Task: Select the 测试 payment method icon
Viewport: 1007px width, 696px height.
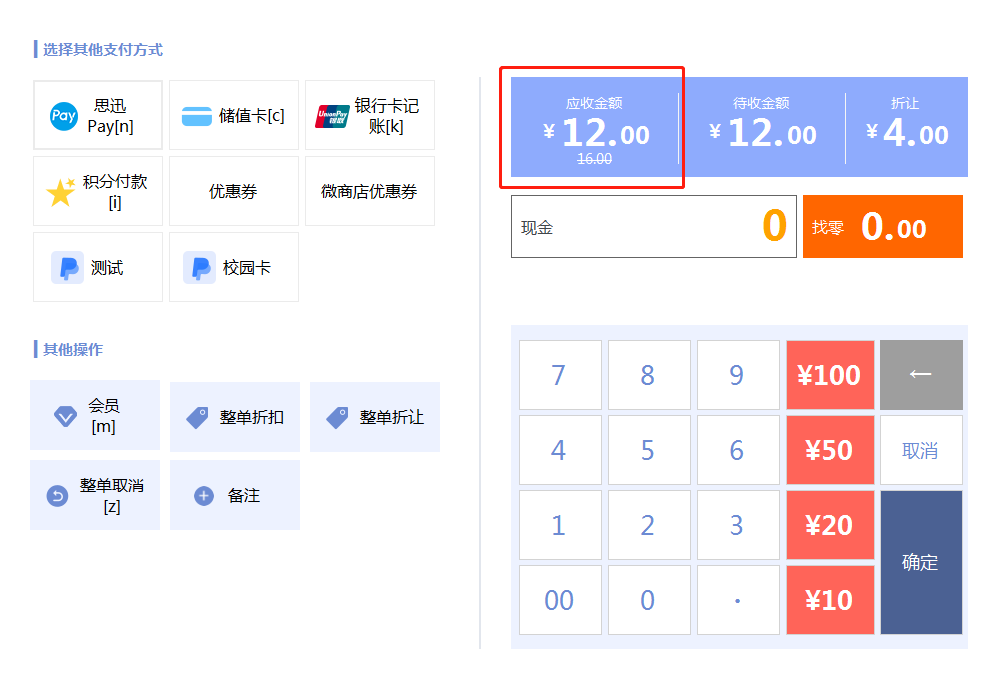Action: click(67, 267)
